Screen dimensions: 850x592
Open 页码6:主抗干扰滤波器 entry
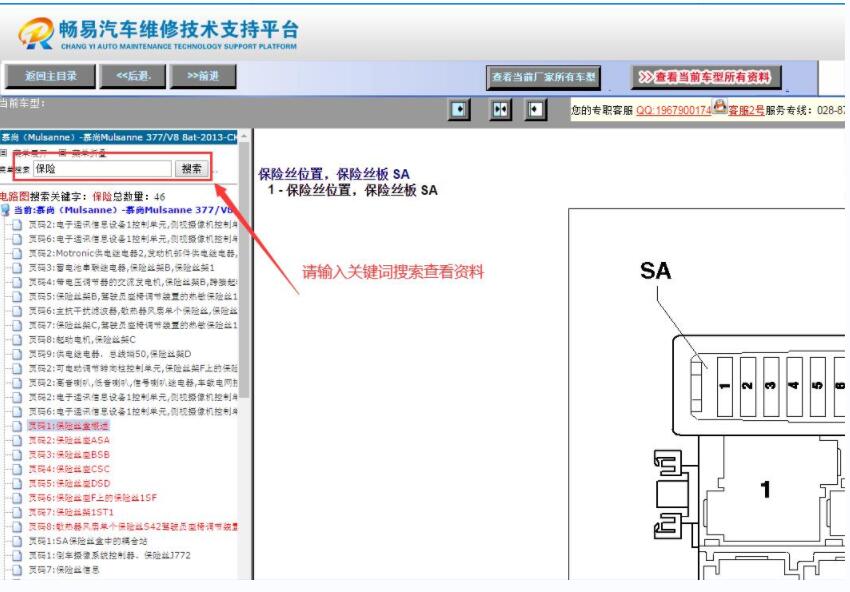pos(133,311)
